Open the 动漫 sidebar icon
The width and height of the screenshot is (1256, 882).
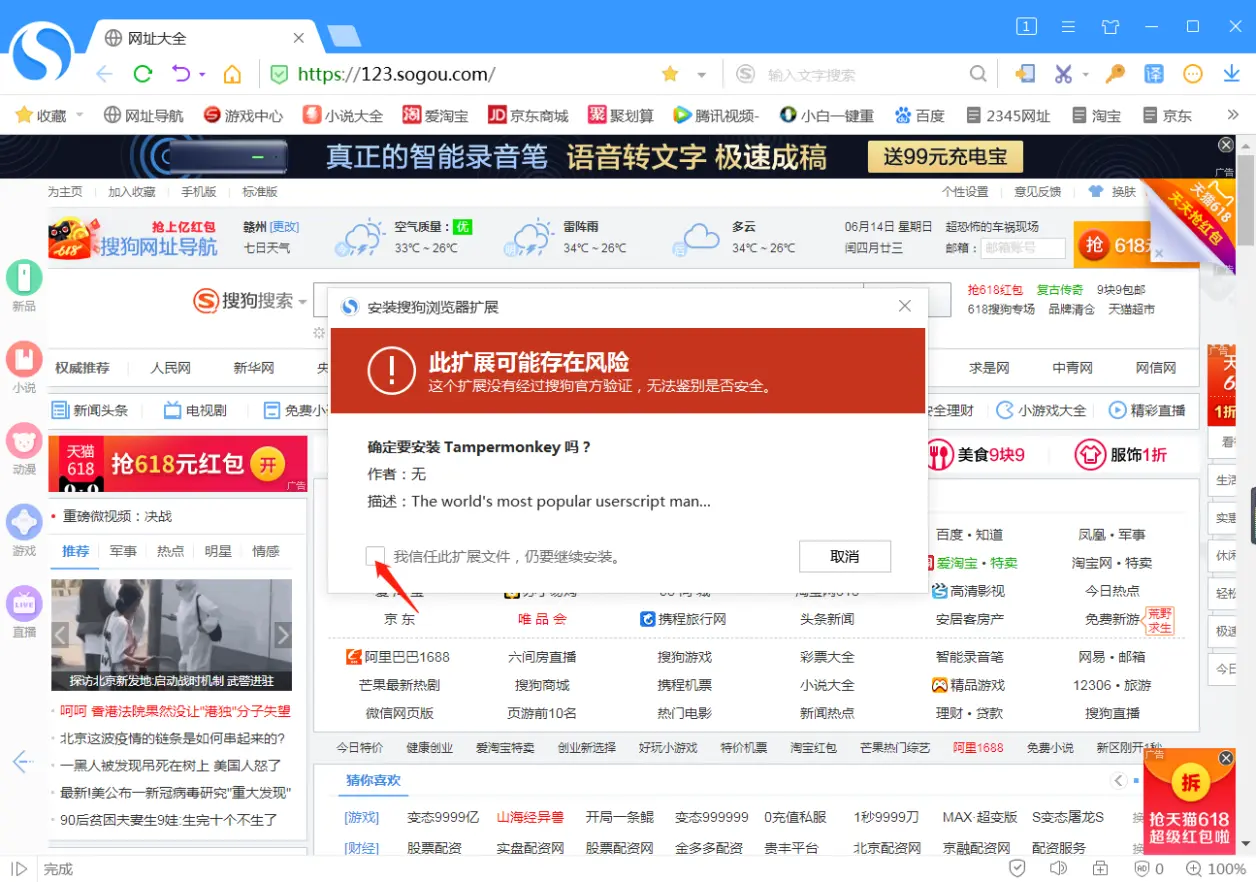tap(24, 440)
